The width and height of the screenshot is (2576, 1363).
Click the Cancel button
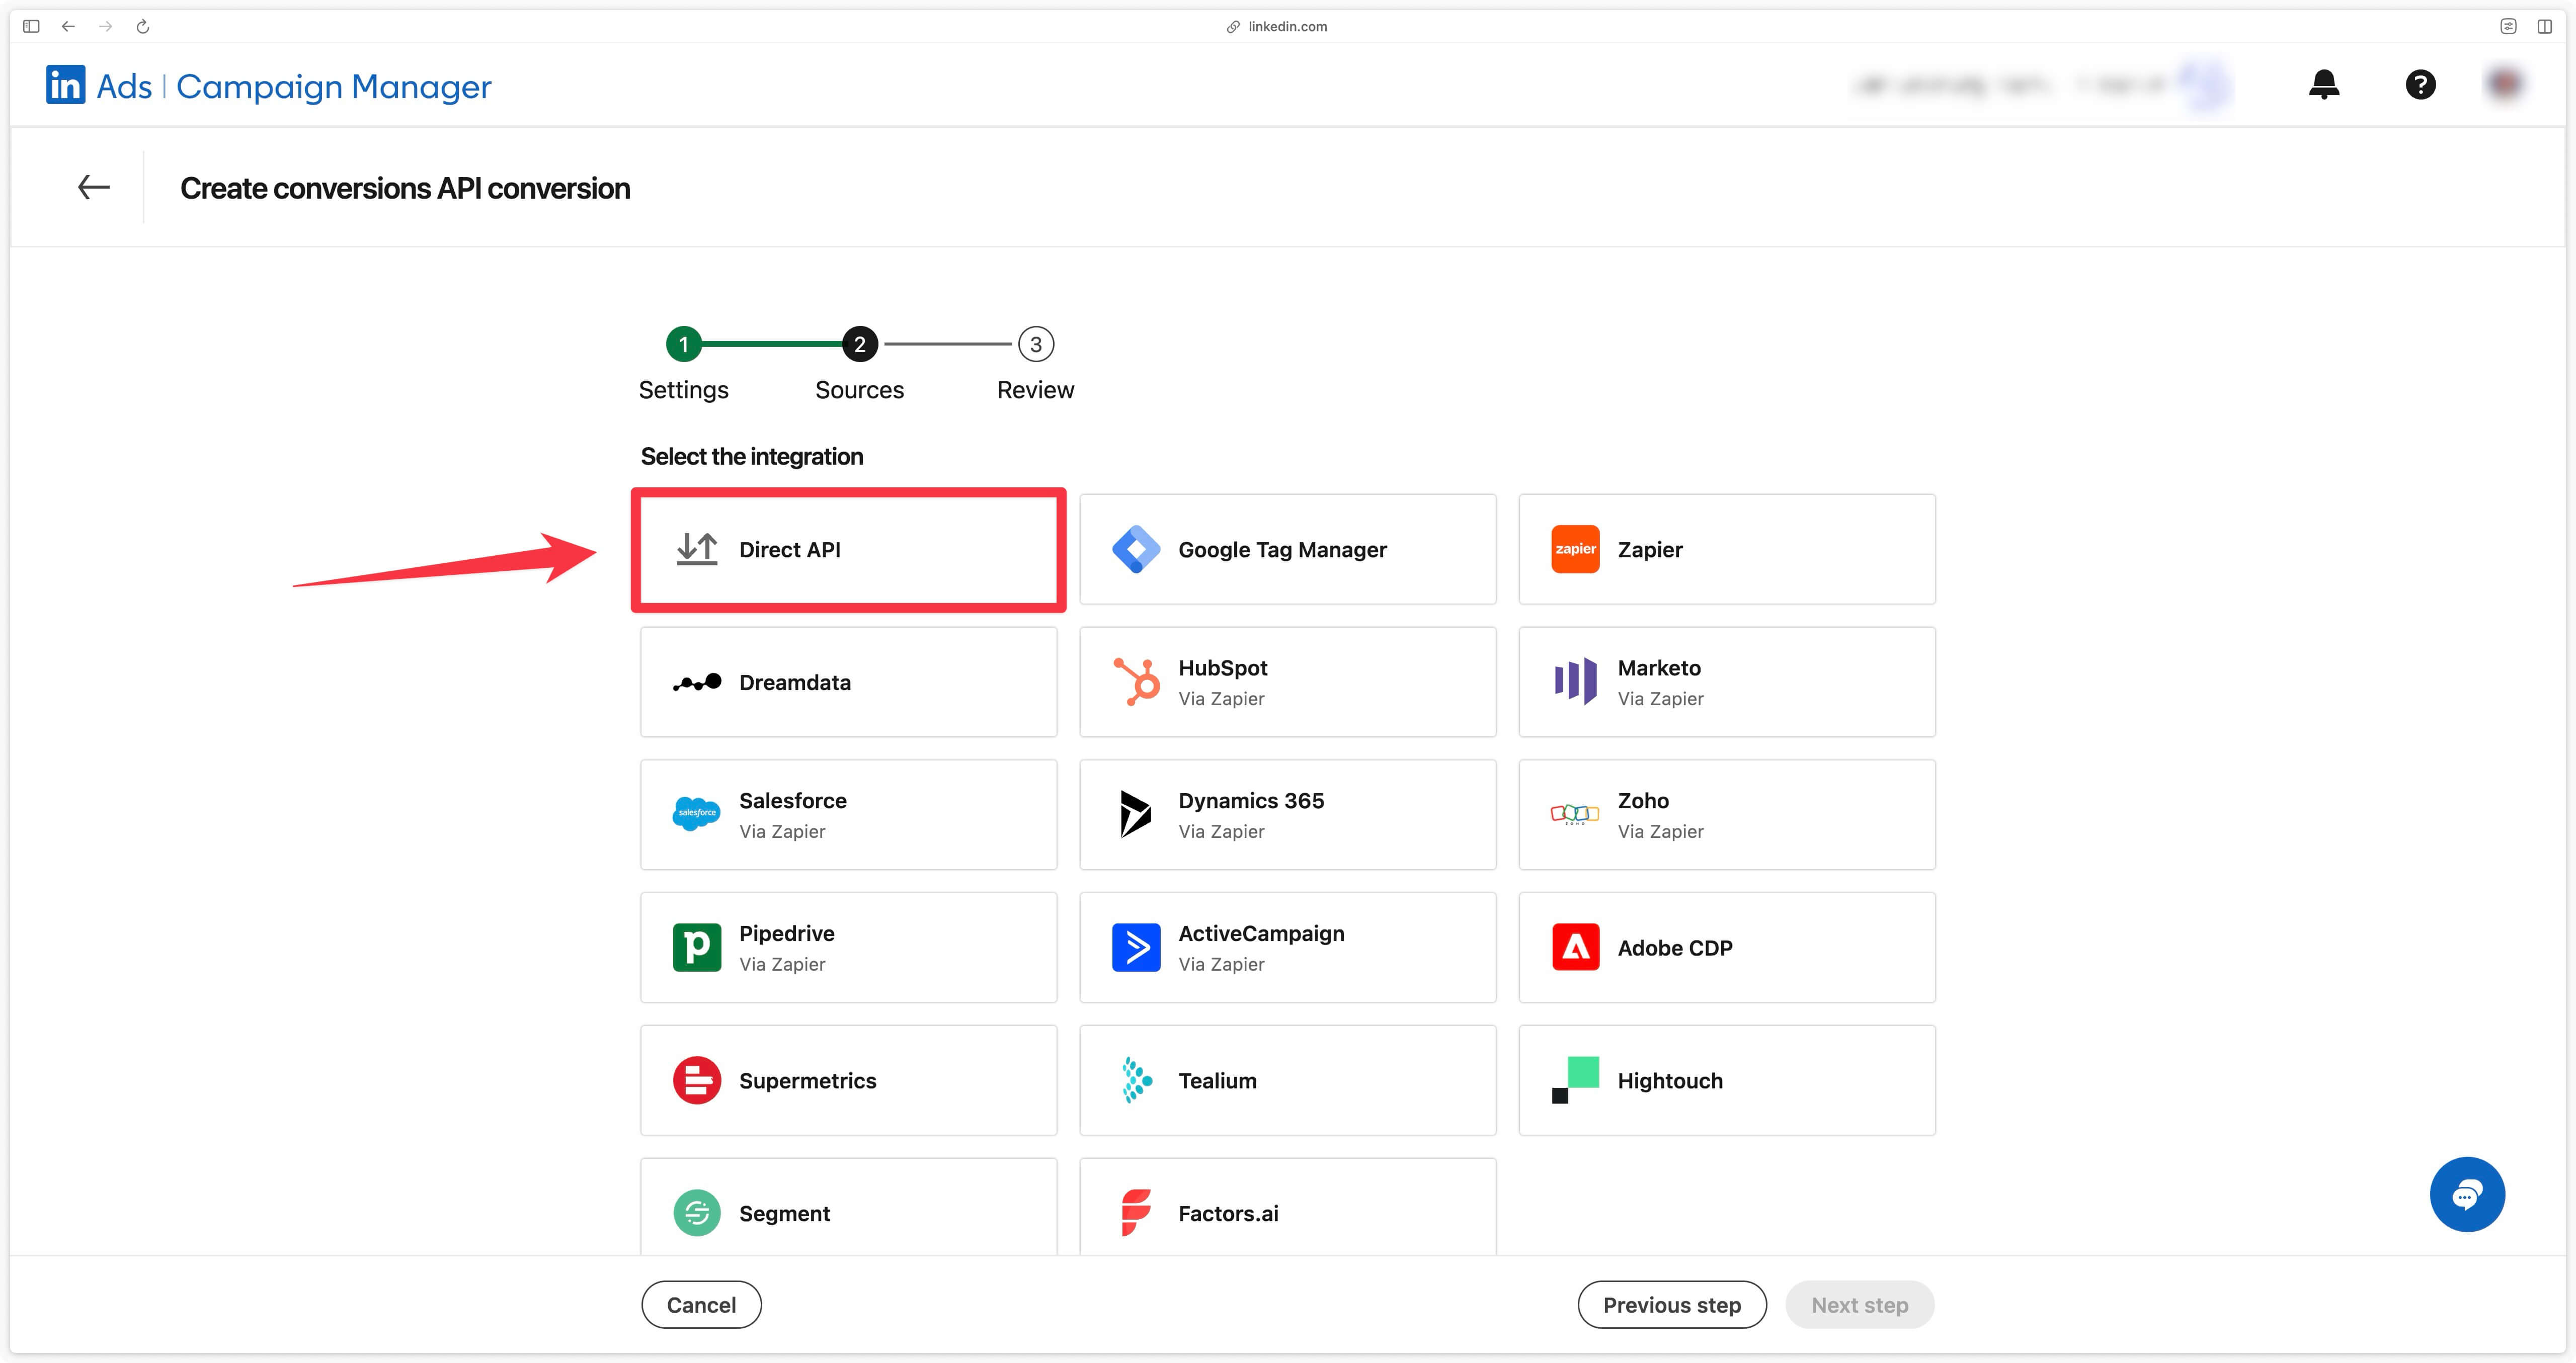tap(701, 1304)
